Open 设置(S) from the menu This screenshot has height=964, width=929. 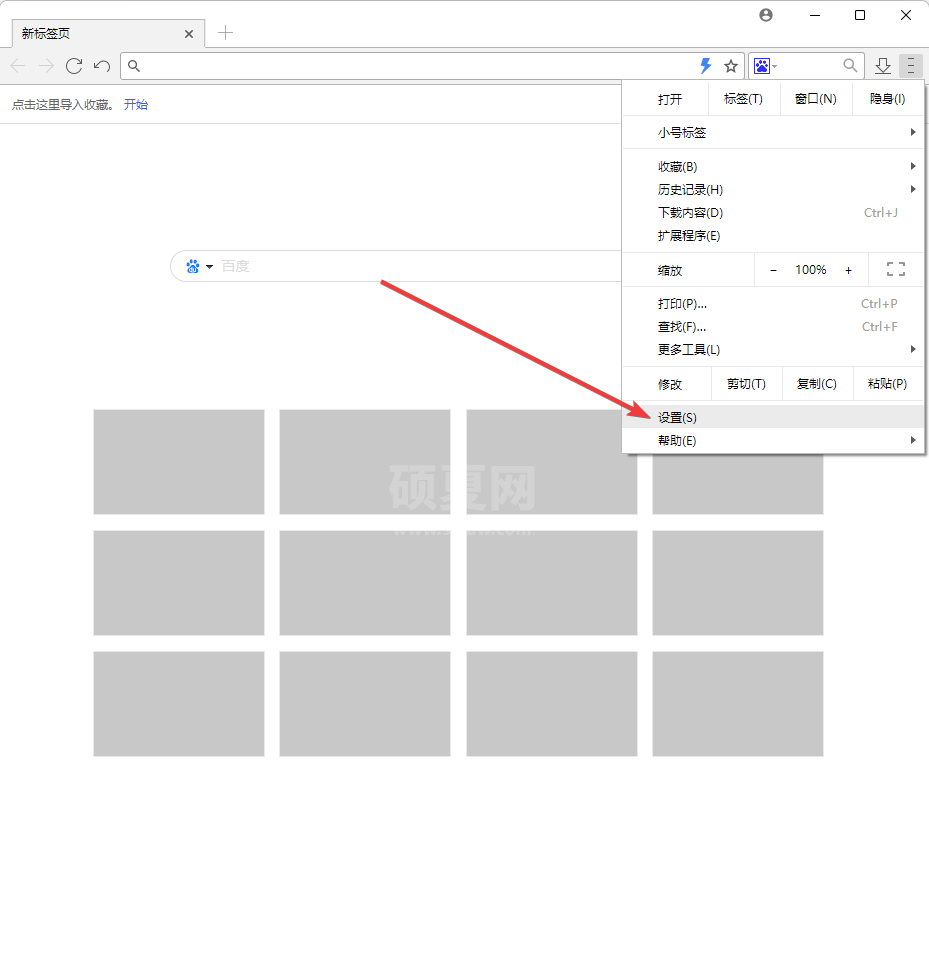click(773, 417)
